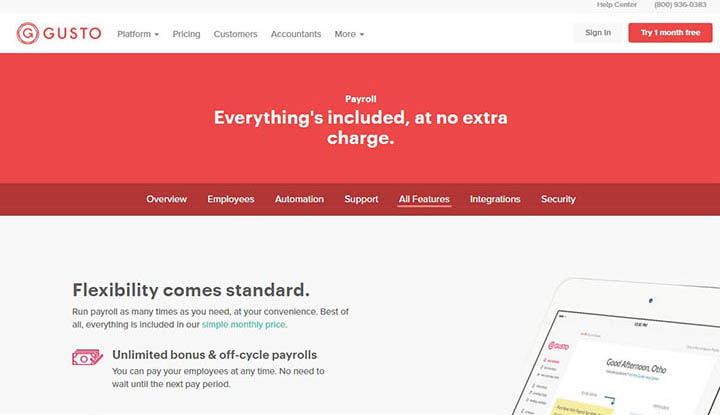
Task: Switch to the Overview tab
Action: (166, 199)
